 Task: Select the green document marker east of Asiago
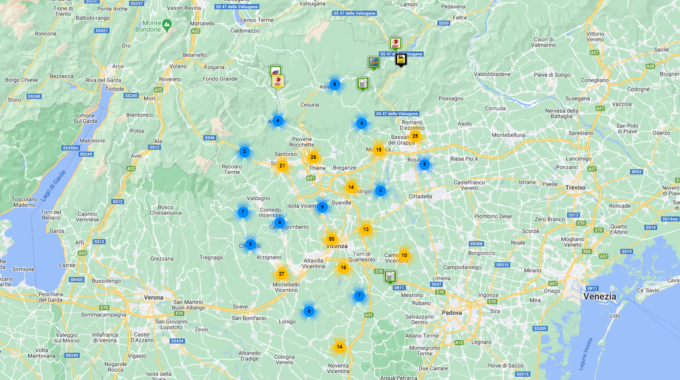pos(363,84)
